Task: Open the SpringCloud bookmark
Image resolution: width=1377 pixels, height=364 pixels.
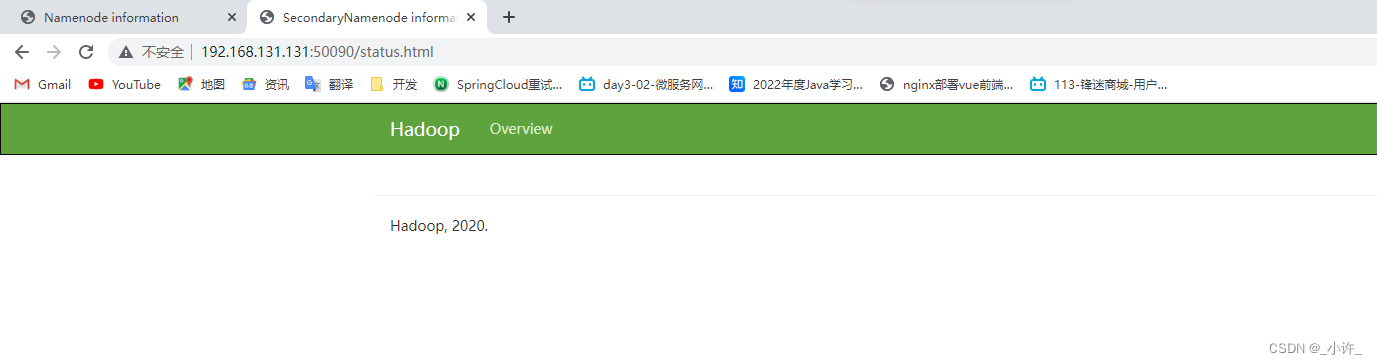Action: [x=498, y=85]
